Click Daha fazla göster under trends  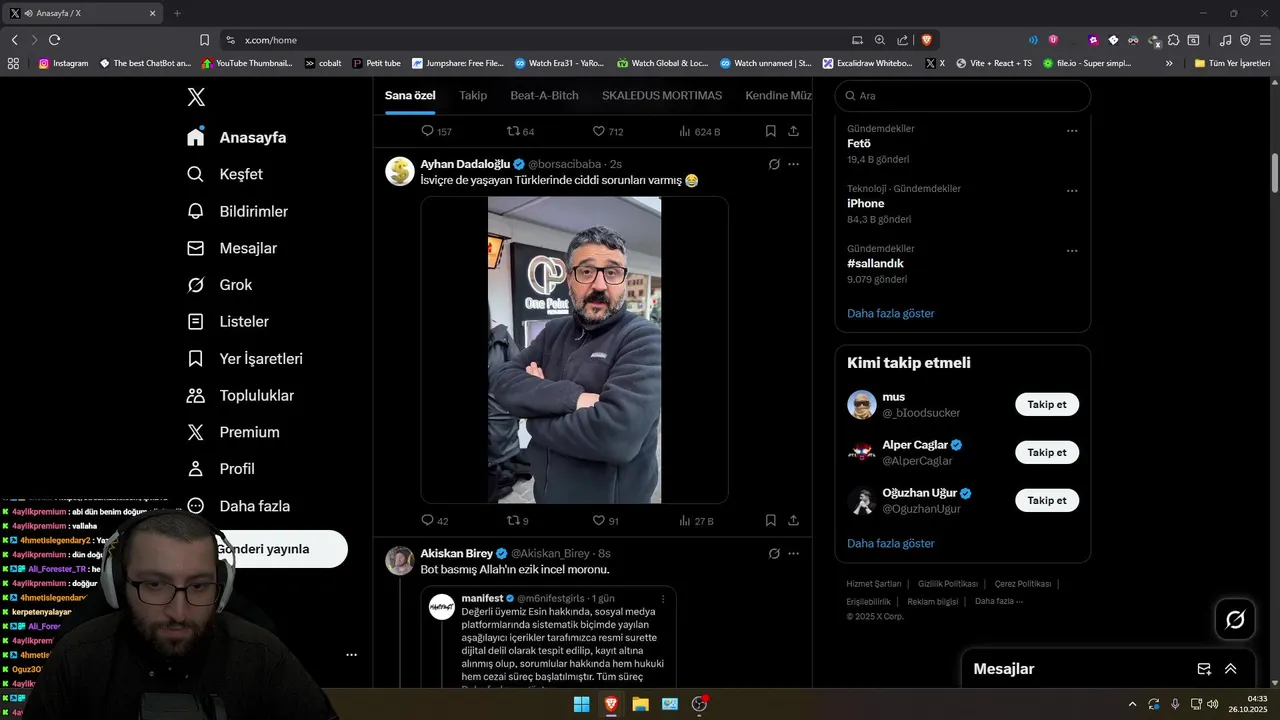point(891,313)
